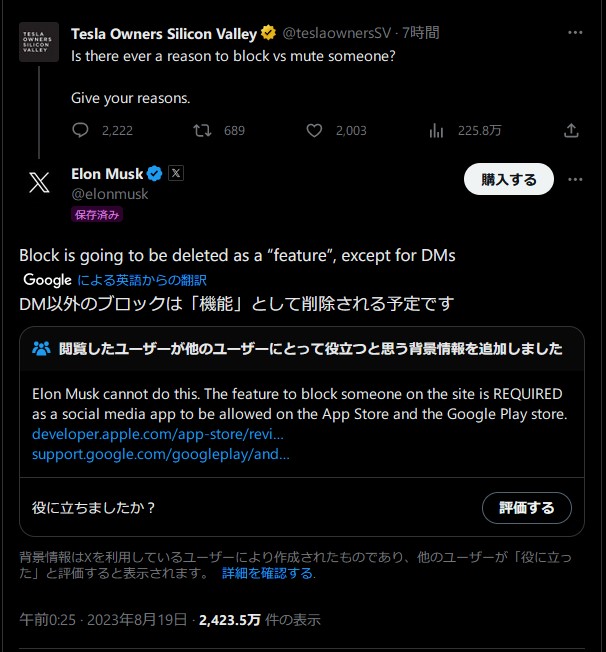Image resolution: width=606 pixels, height=652 pixels.
Task: Click Tesla Owners Silicon Valley profile avatar
Action: coord(39,42)
